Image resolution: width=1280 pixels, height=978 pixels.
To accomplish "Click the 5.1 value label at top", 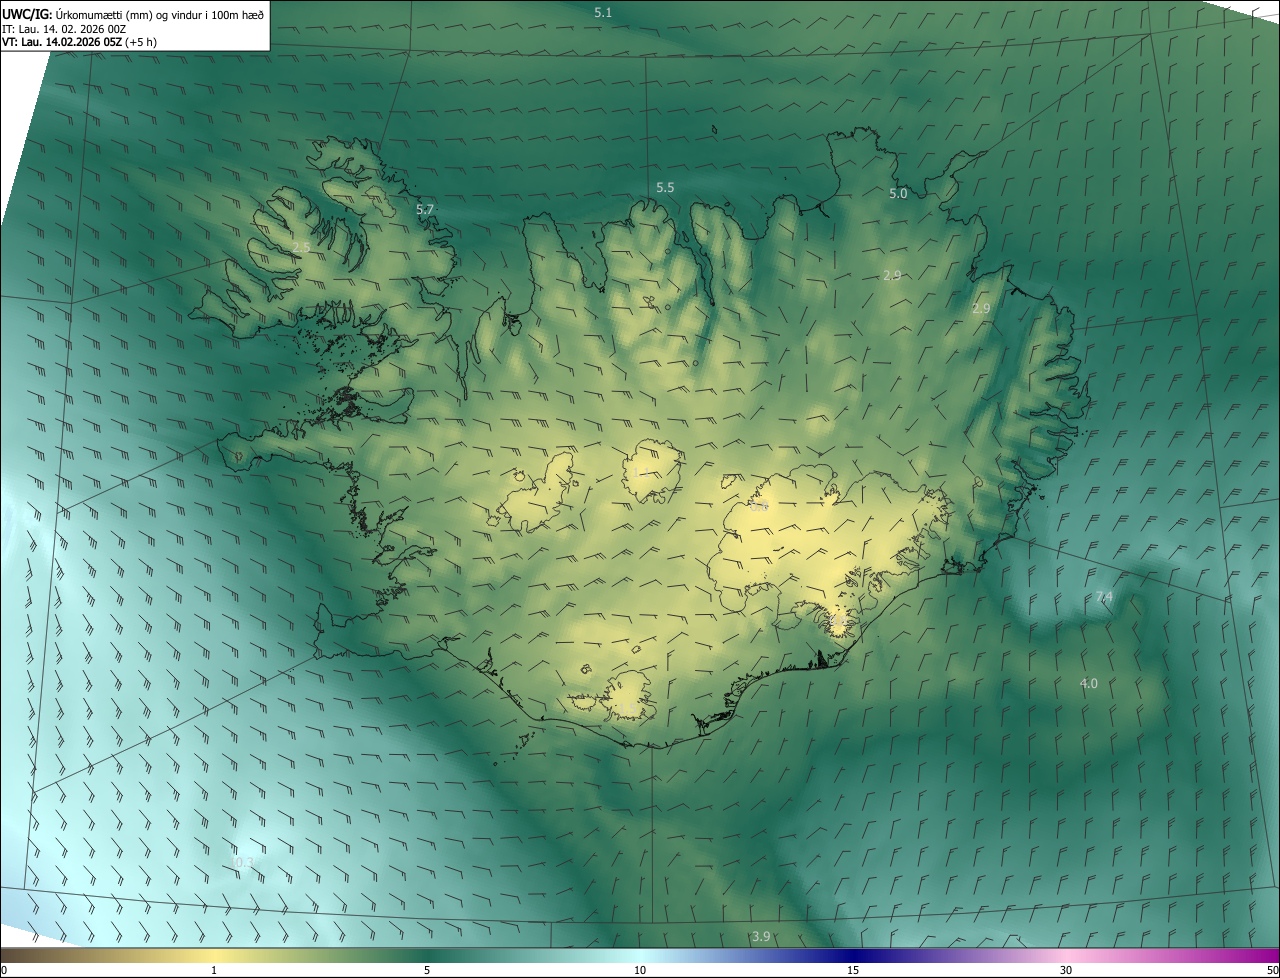I will point(603,13).
